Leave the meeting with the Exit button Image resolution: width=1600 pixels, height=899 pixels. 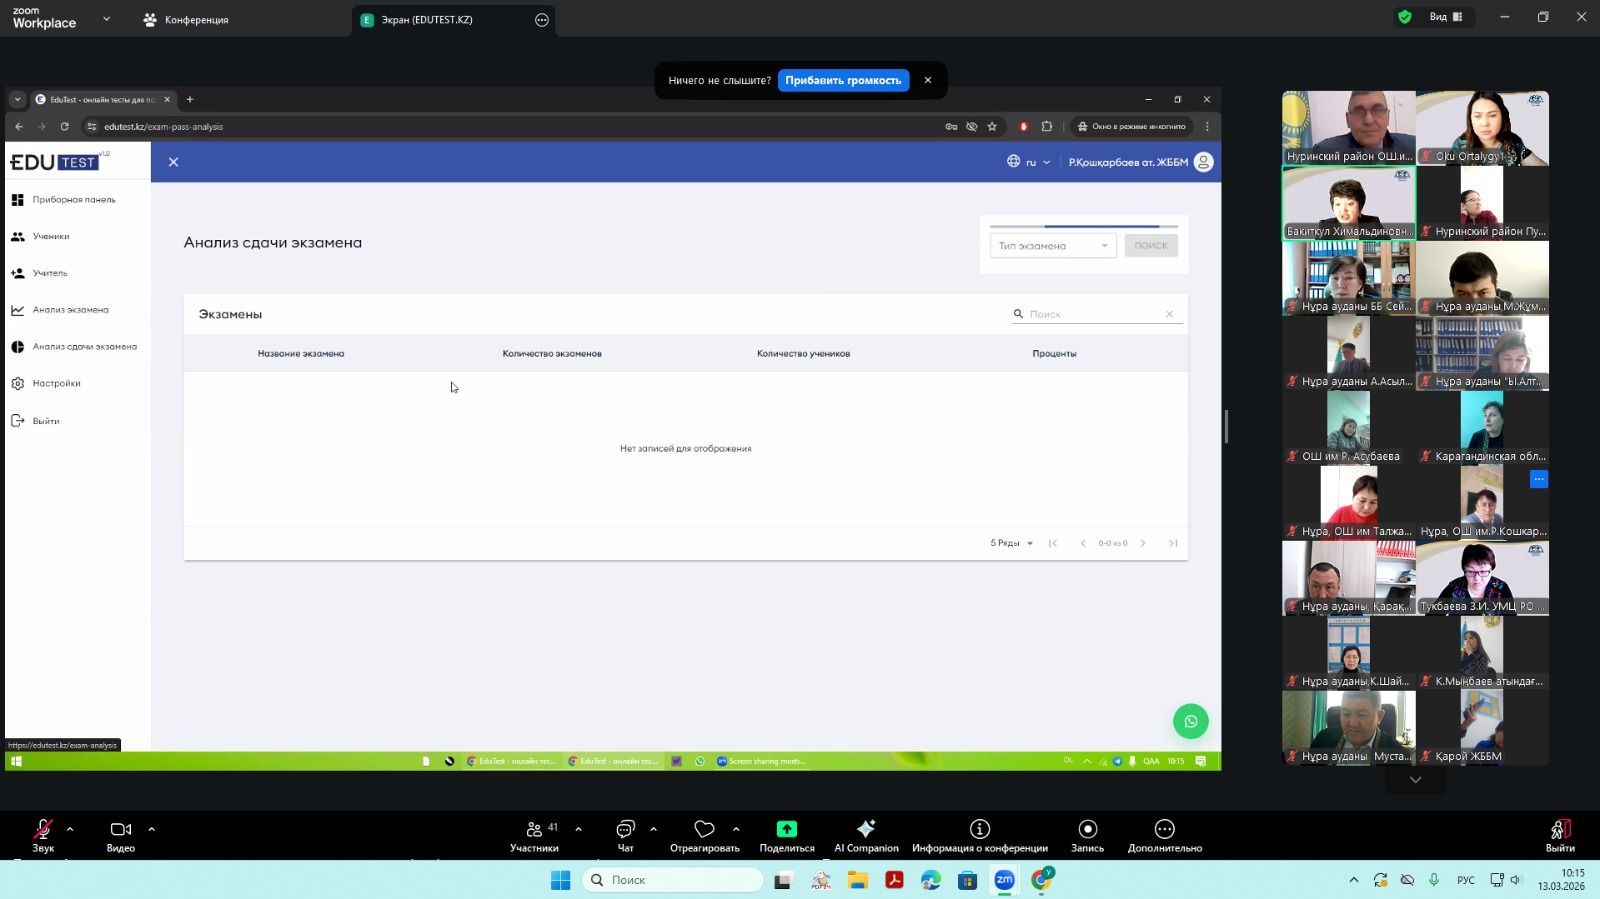[x=1559, y=834]
